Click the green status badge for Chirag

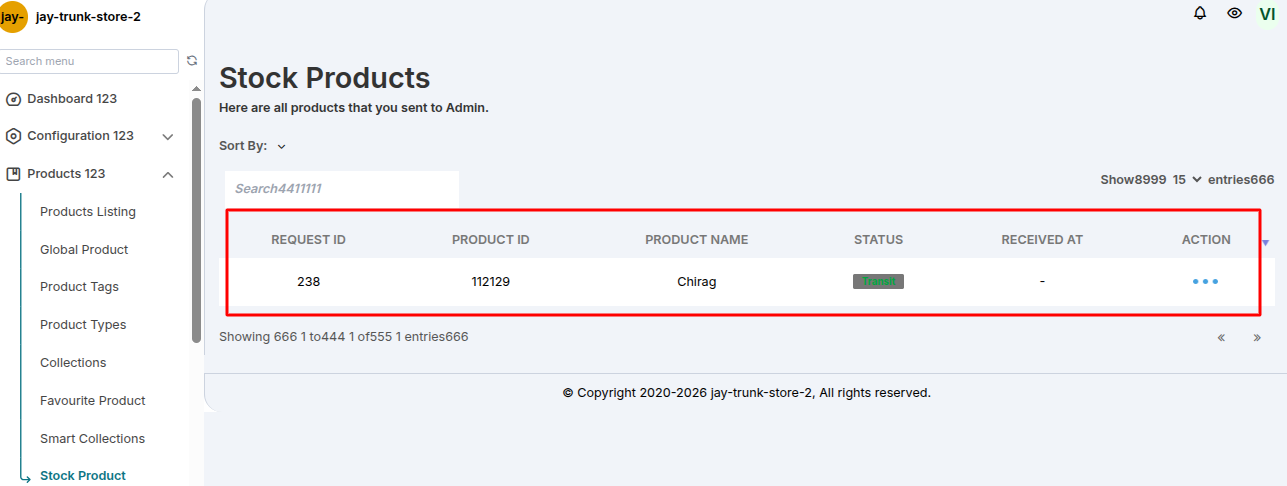click(x=878, y=282)
